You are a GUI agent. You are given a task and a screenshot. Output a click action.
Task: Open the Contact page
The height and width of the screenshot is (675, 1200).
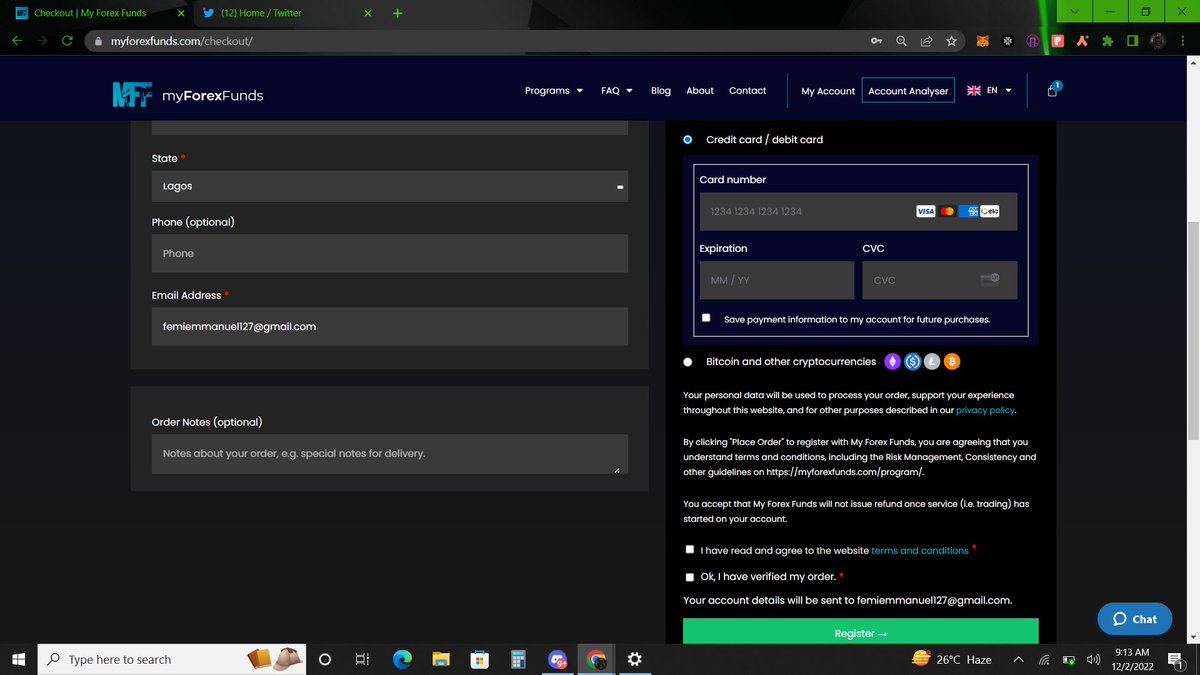[x=747, y=91]
